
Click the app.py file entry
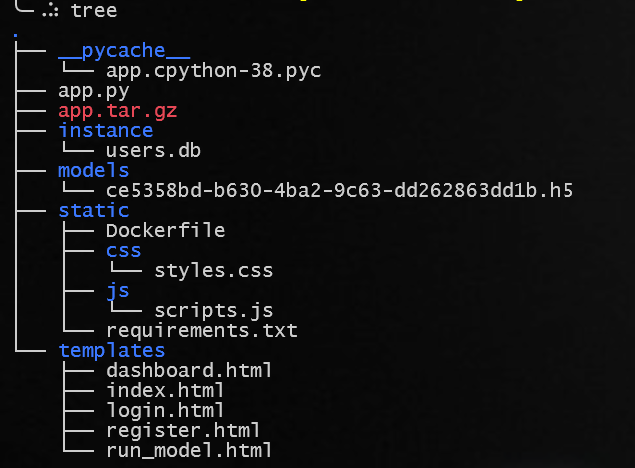point(94,91)
